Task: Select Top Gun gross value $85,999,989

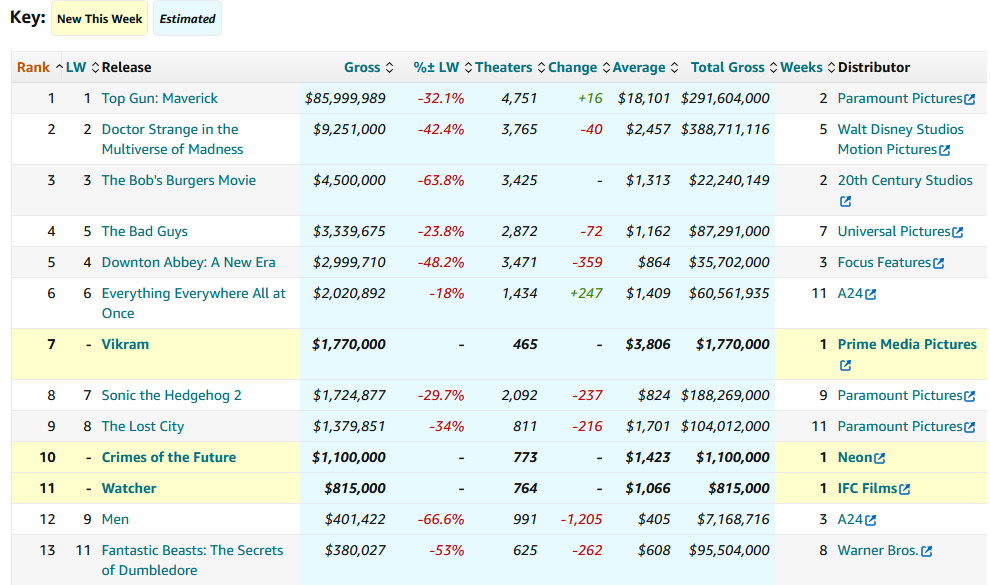Action: pos(345,98)
